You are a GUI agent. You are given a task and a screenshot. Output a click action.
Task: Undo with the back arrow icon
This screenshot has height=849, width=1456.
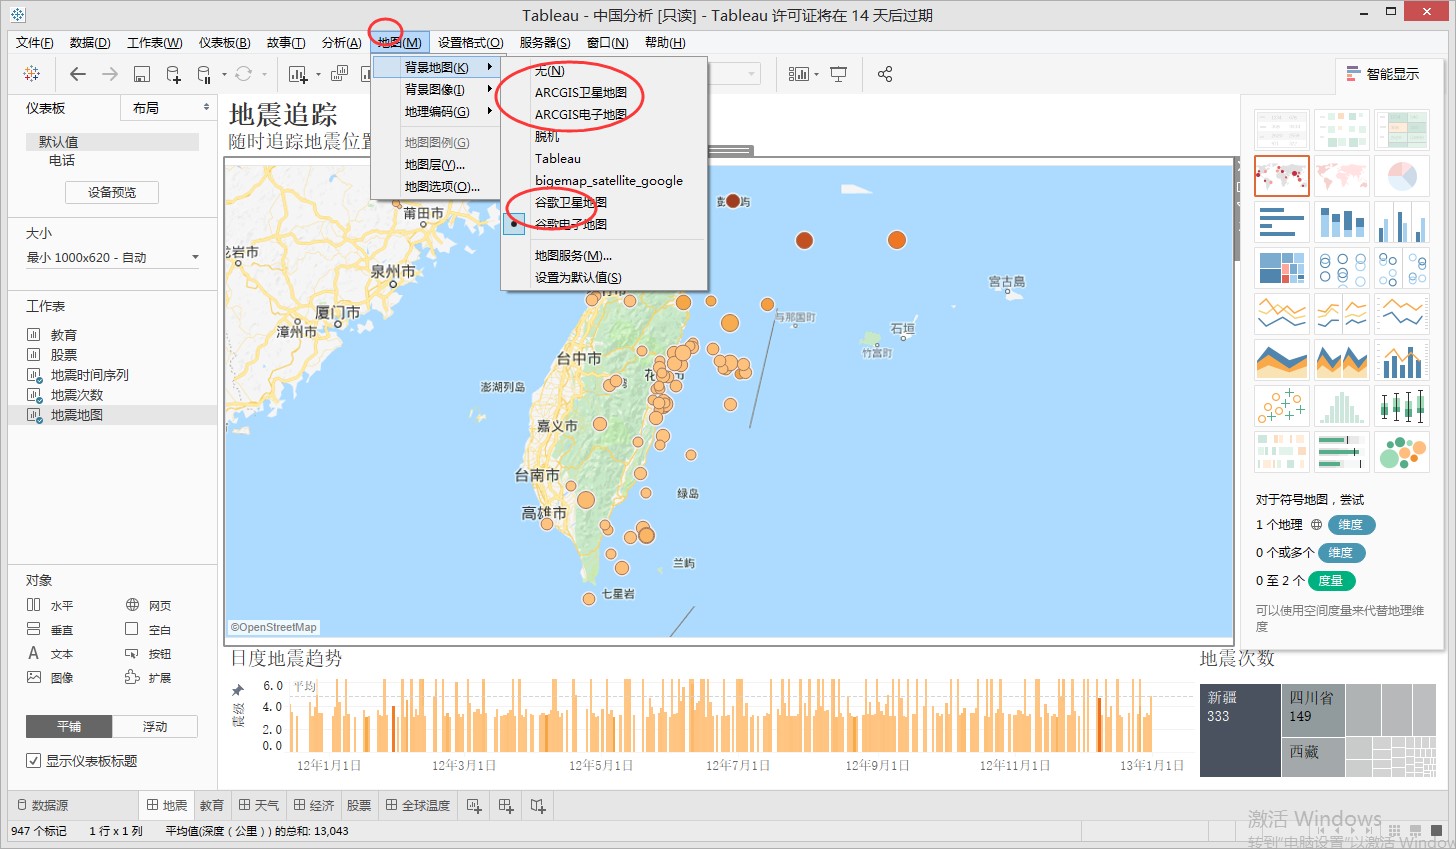click(x=78, y=74)
